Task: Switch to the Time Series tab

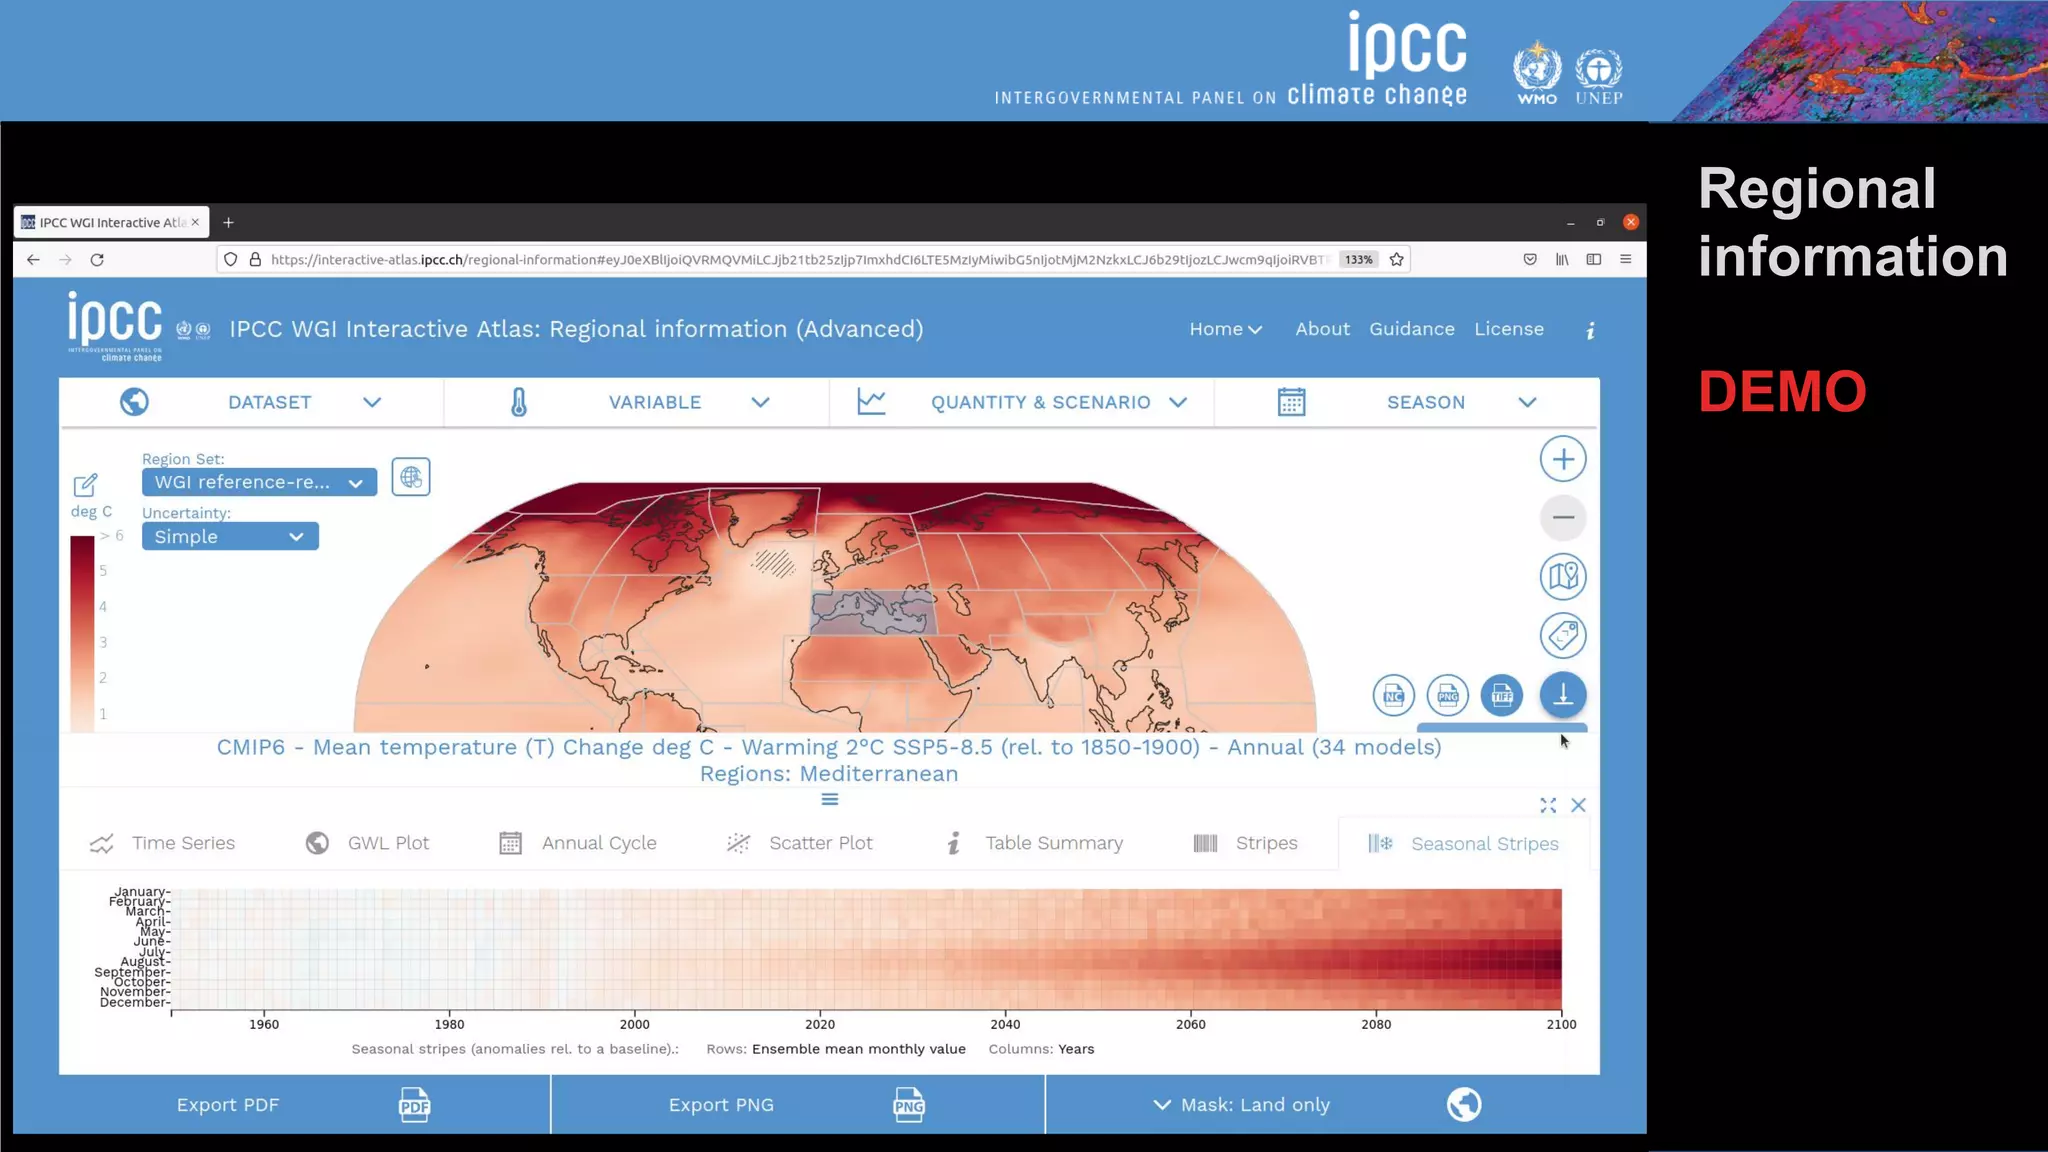Action: [162, 843]
